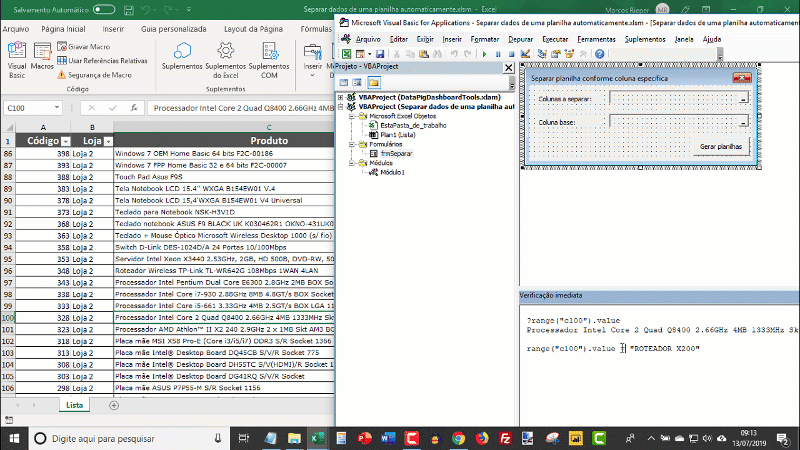Open Chrome from the taskbar
The image size is (800, 450).
(458, 438)
